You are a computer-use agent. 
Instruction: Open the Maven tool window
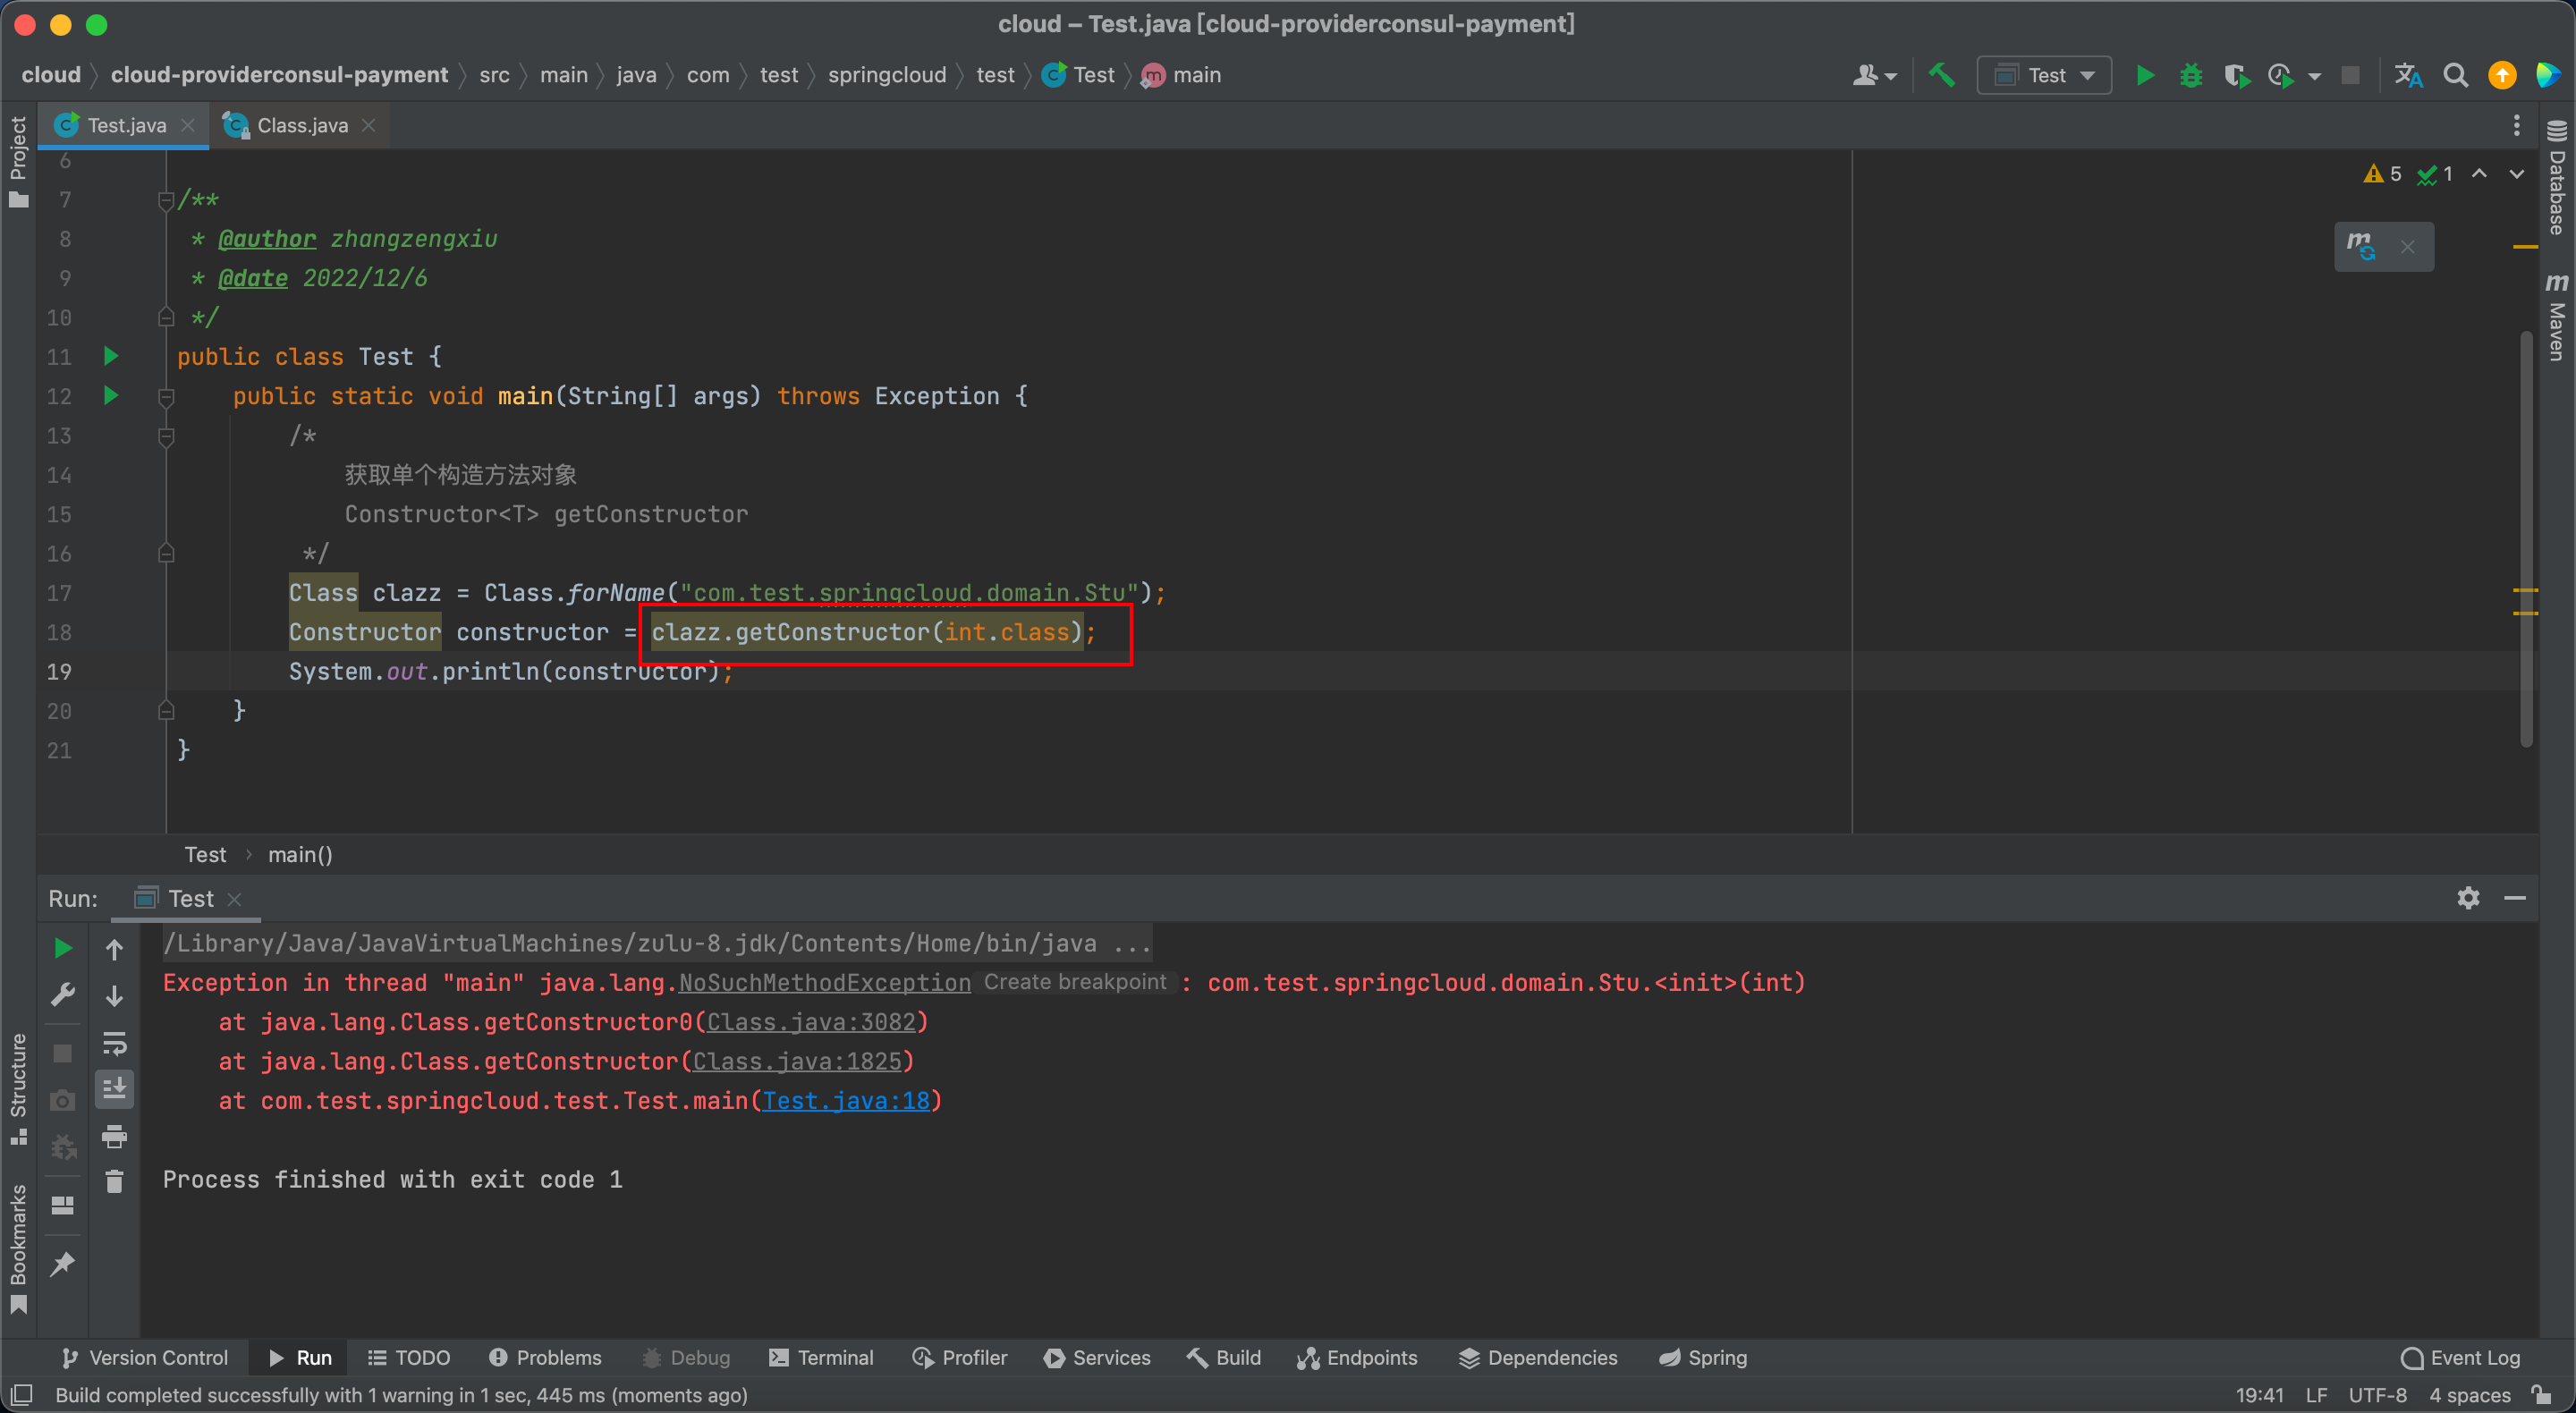click(2556, 317)
